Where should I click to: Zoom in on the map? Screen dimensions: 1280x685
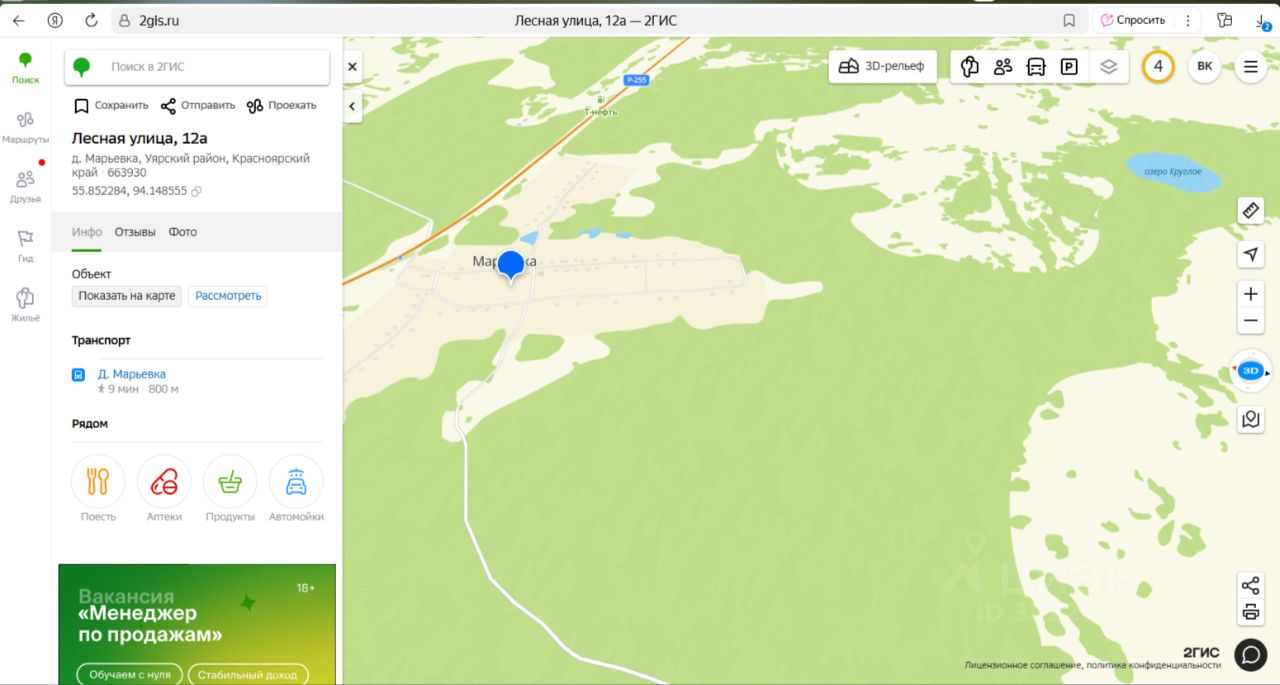[x=1250, y=294]
